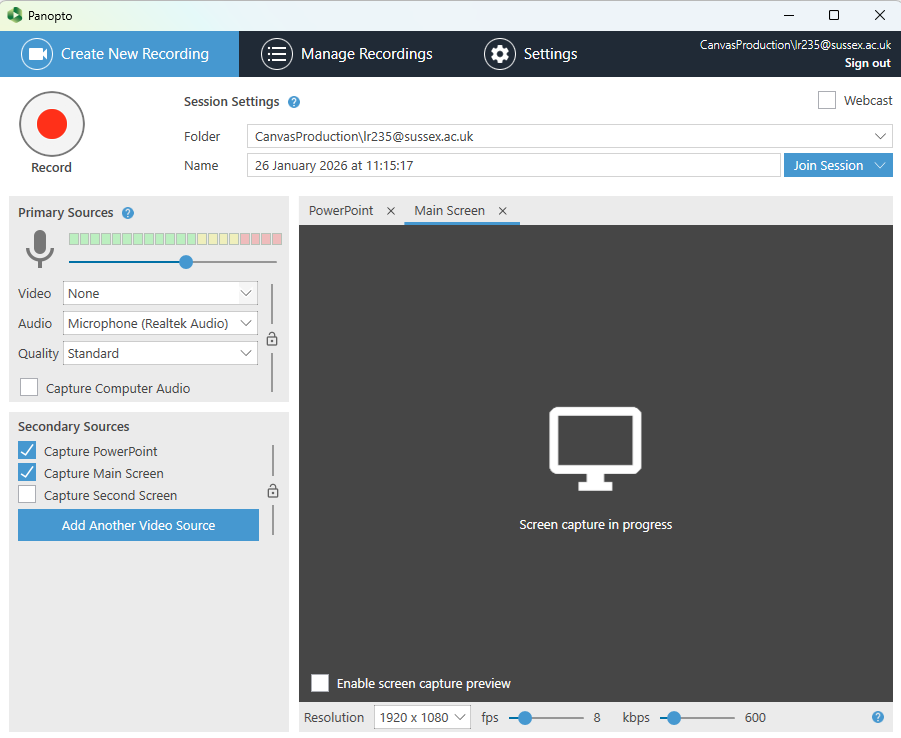Click the fps slider handle
This screenshot has width=901, height=738.
click(x=525, y=717)
